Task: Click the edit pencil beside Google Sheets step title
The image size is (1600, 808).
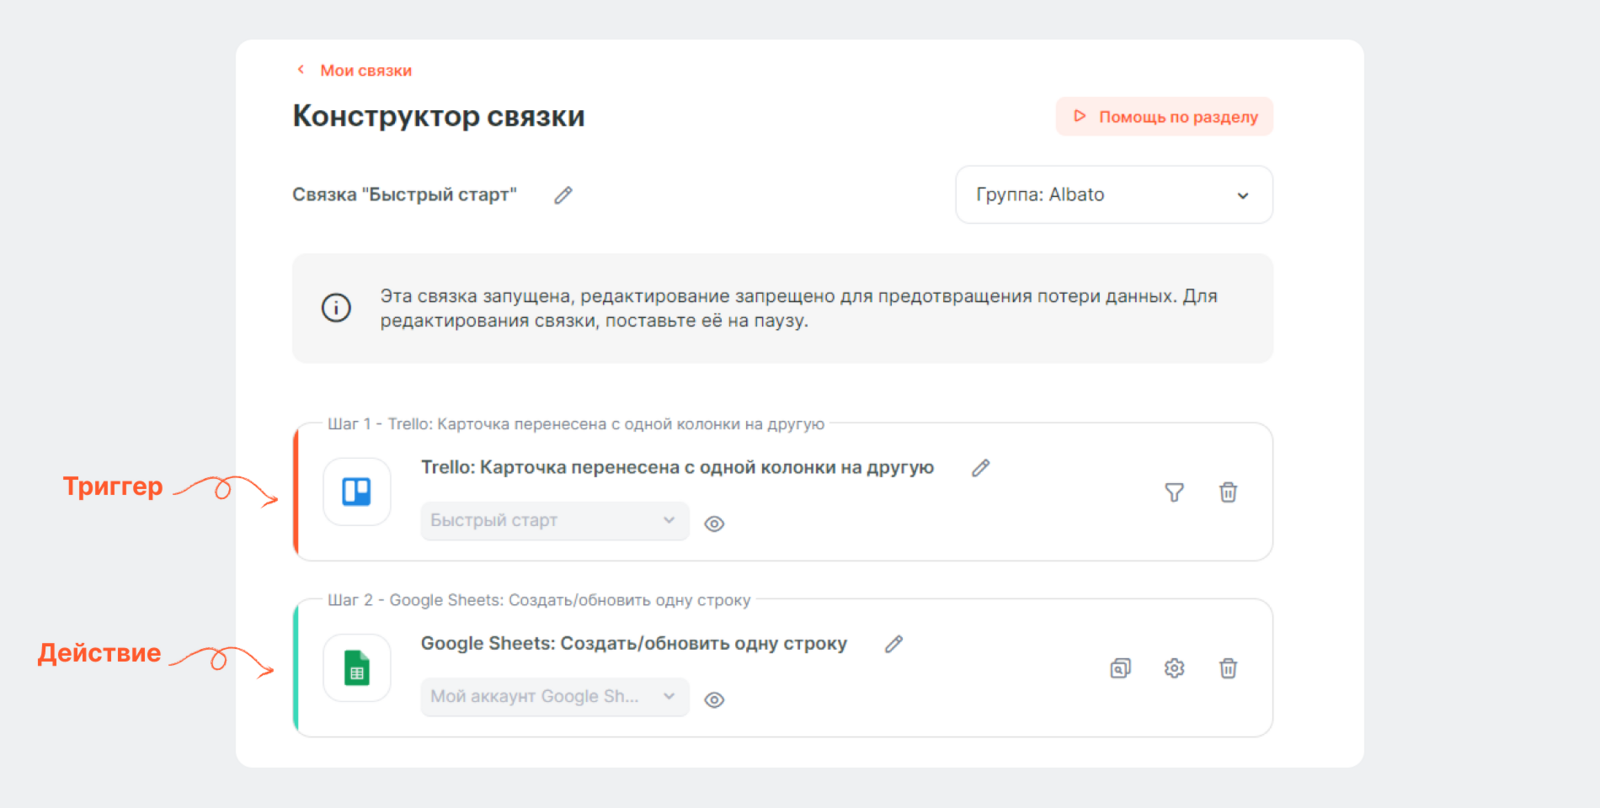Action: click(x=893, y=644)
